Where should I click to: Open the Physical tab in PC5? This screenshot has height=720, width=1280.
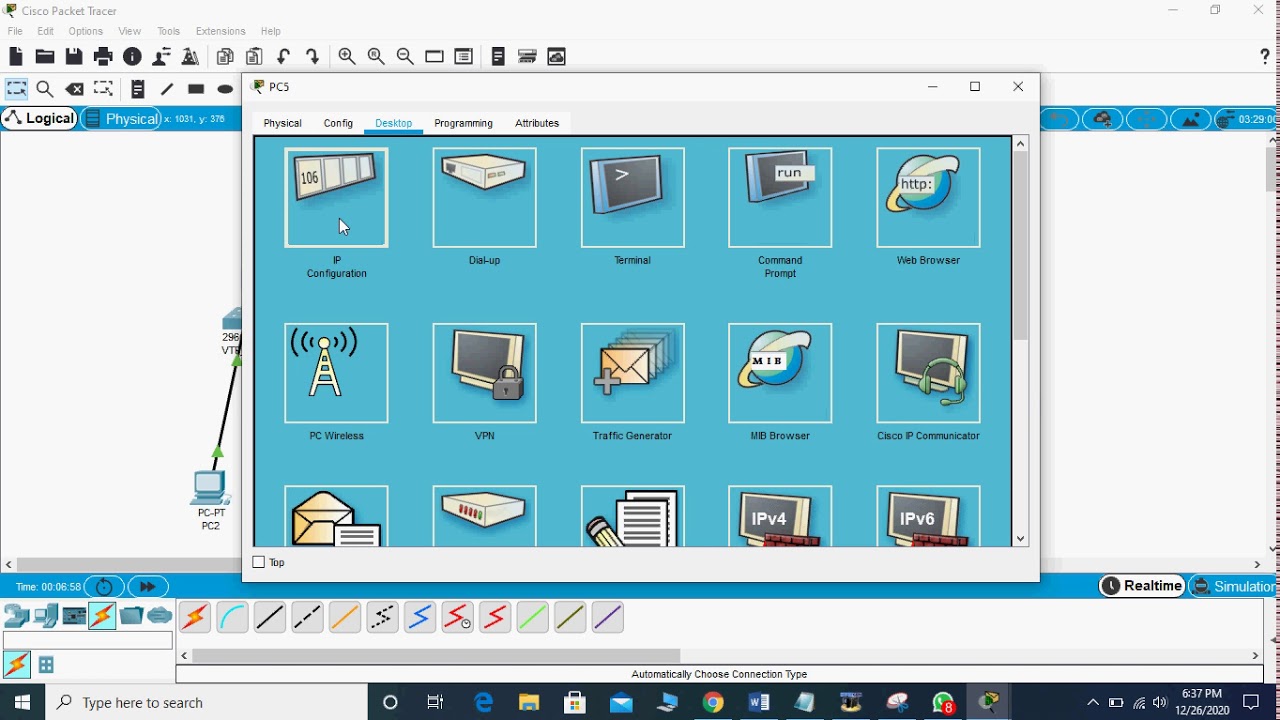(x=282, y=123)
